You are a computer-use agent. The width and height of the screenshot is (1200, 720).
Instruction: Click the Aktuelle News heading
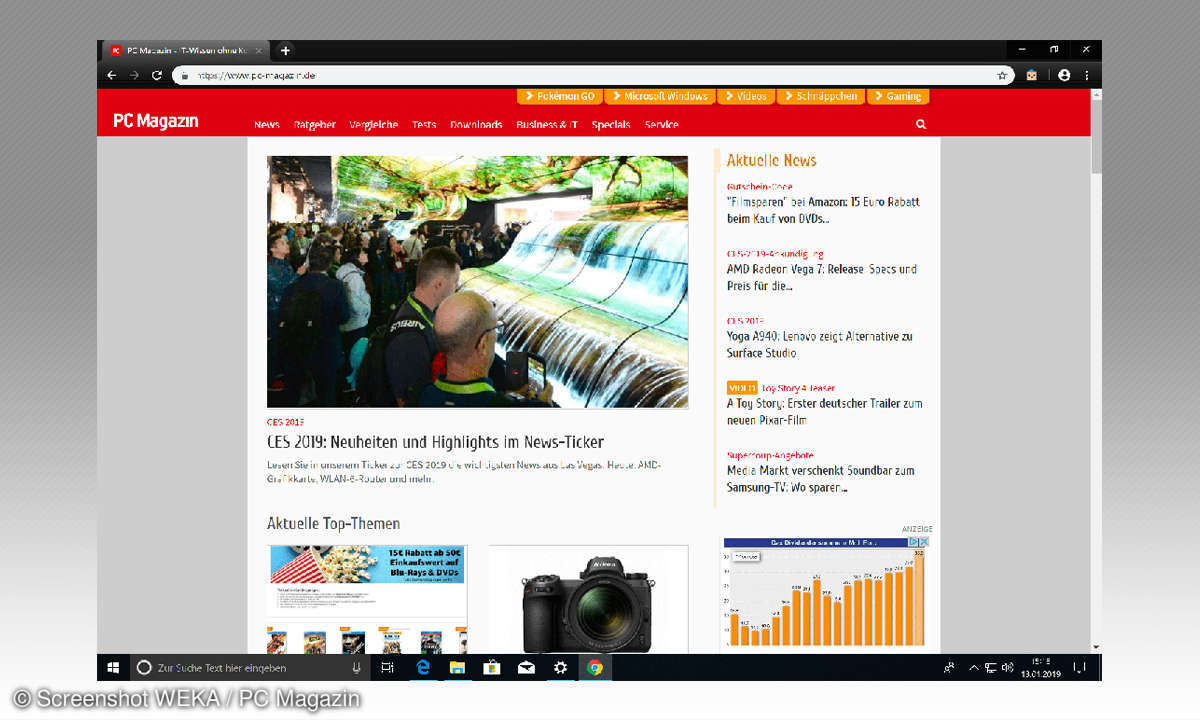[x=771, y=160]
